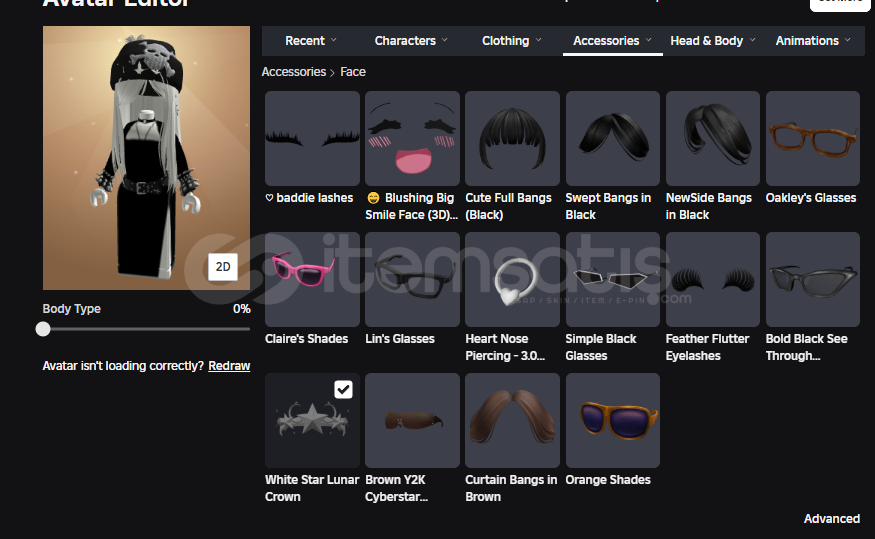Equip Oakley's Glasses accessory

[x=812, y=138]
